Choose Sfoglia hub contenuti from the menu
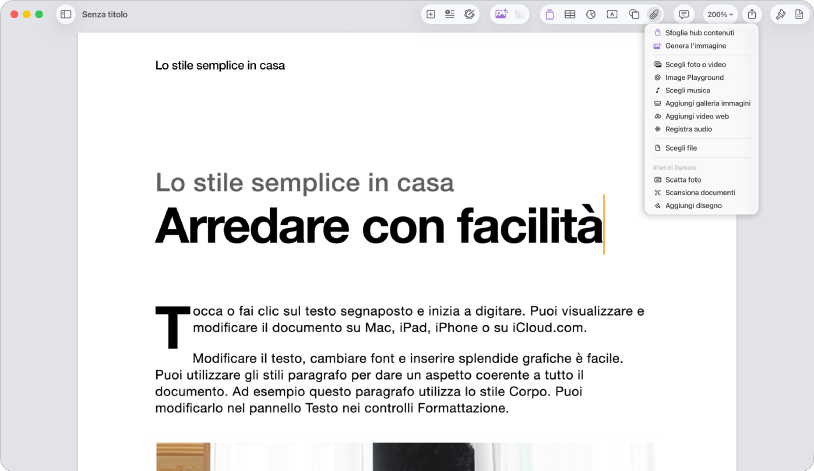The height and width of the screenshot is (471, 814). coord(701,33)
